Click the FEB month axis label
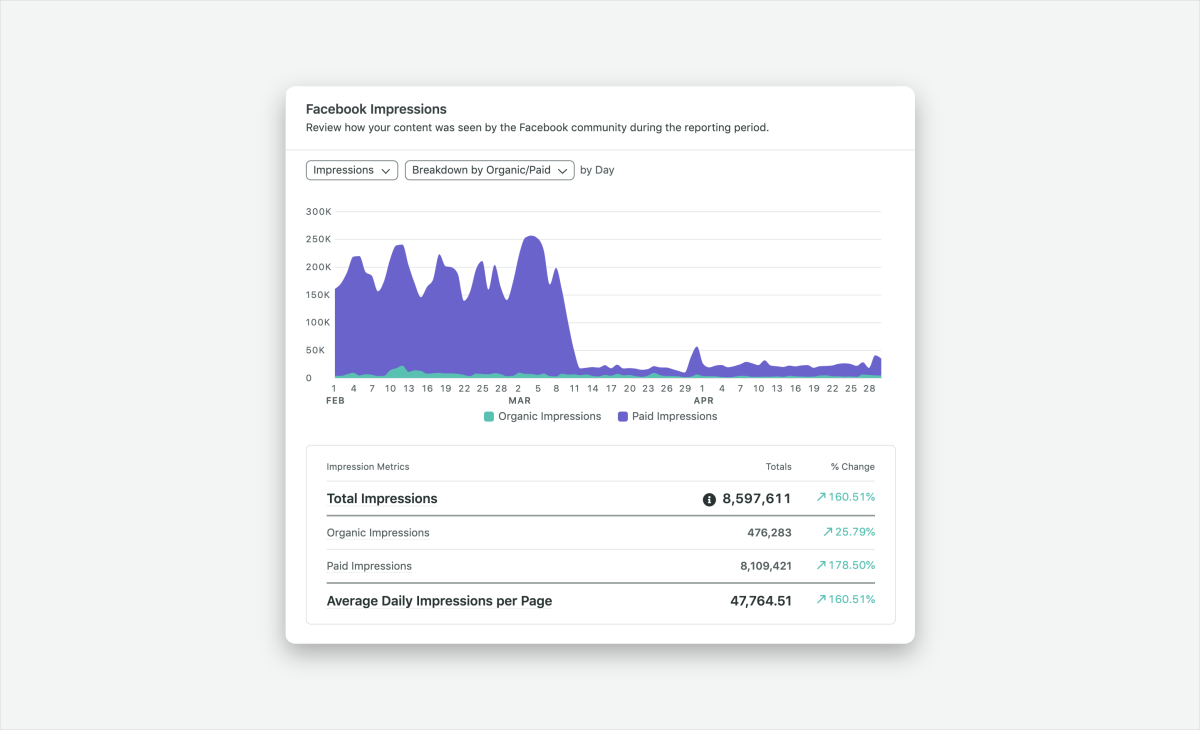This screenshot has width=1200, height=730. [335, 400]
